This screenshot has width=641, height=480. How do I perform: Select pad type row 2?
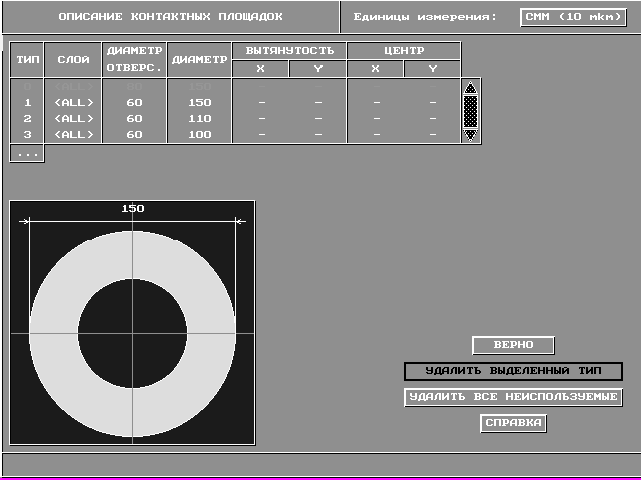27,118
